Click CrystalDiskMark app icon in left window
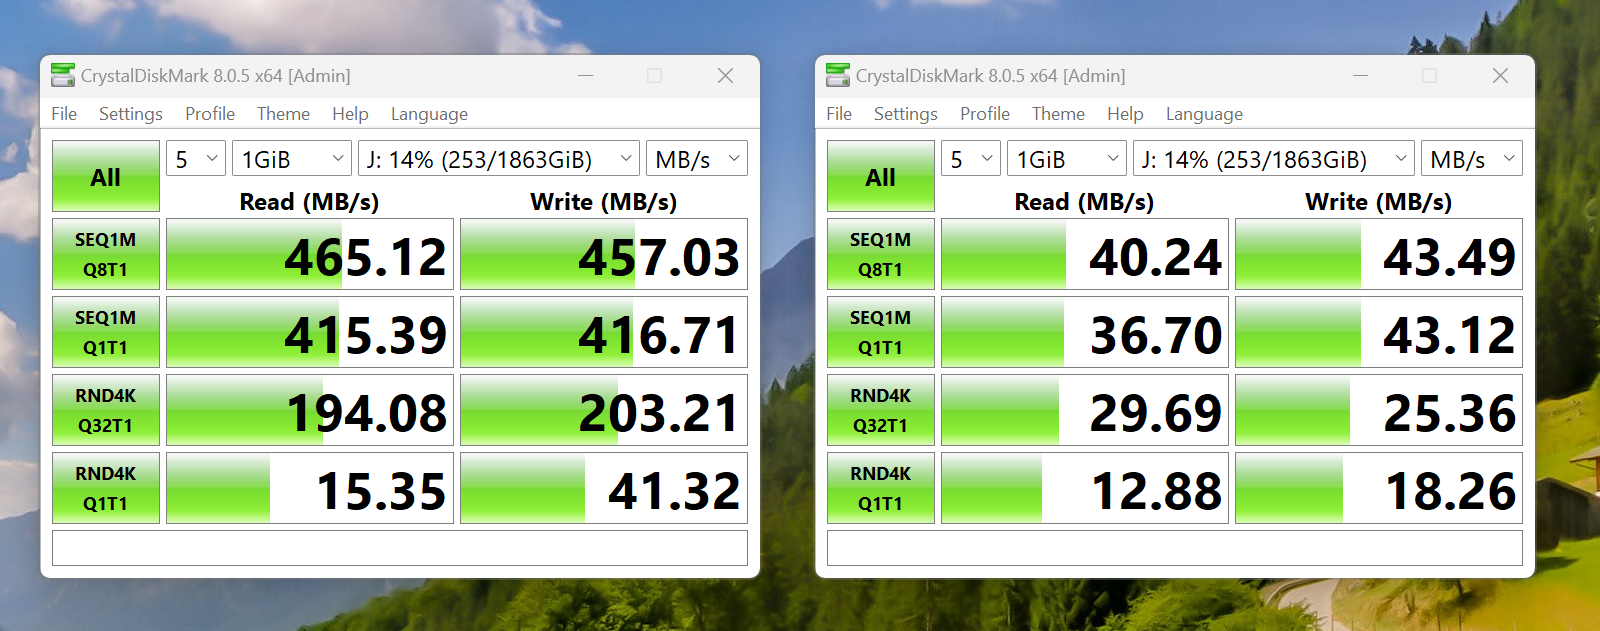1600x631 pixels. tap(63, 75)
